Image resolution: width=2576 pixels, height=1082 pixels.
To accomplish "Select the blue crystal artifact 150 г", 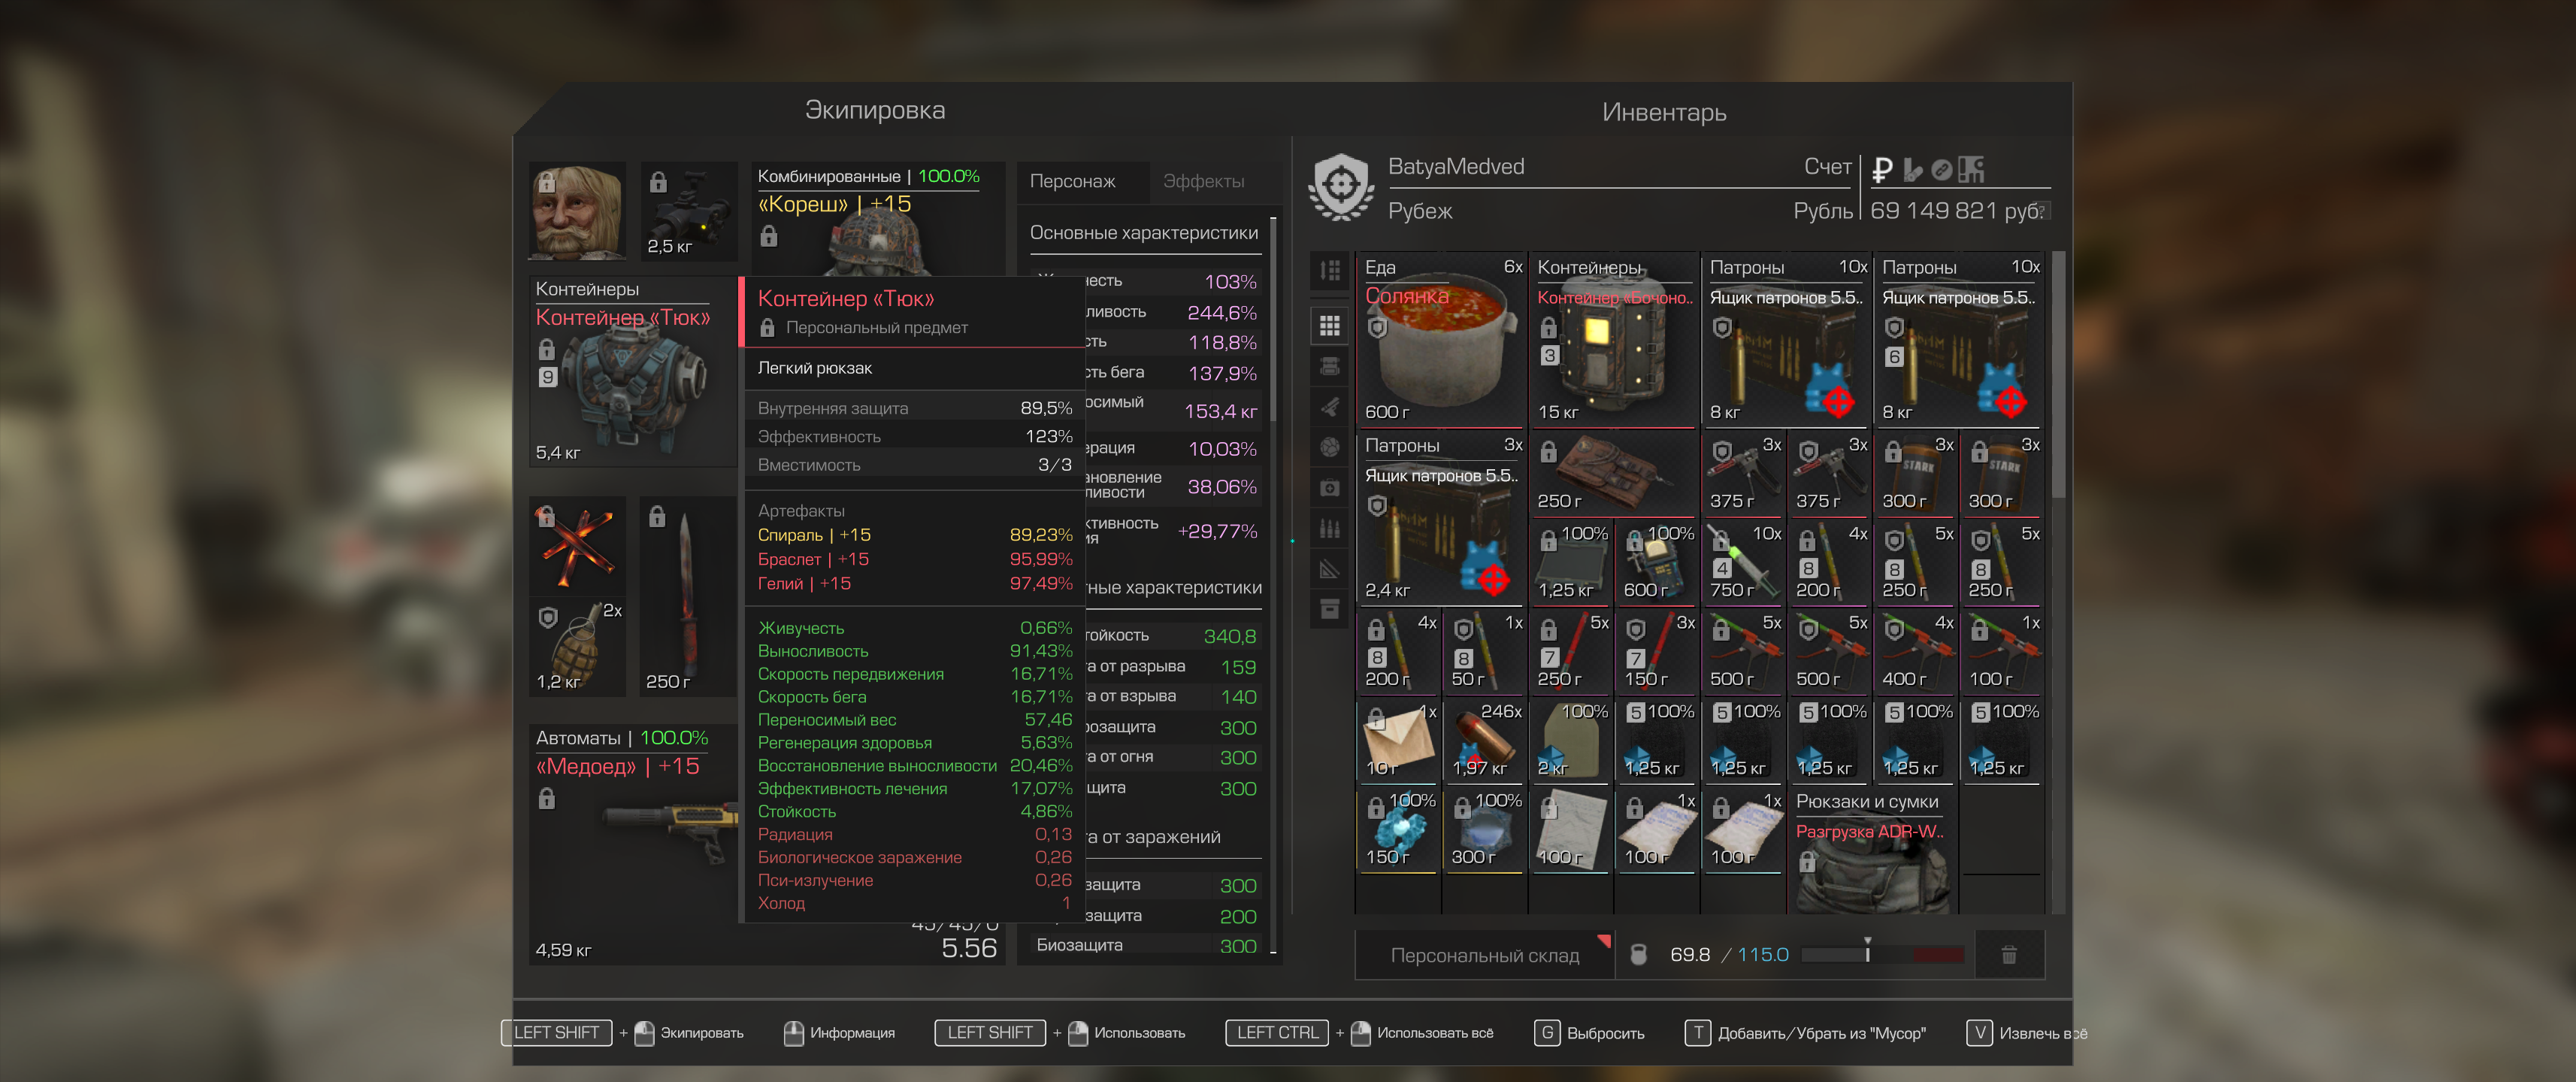I will 1398,829.
